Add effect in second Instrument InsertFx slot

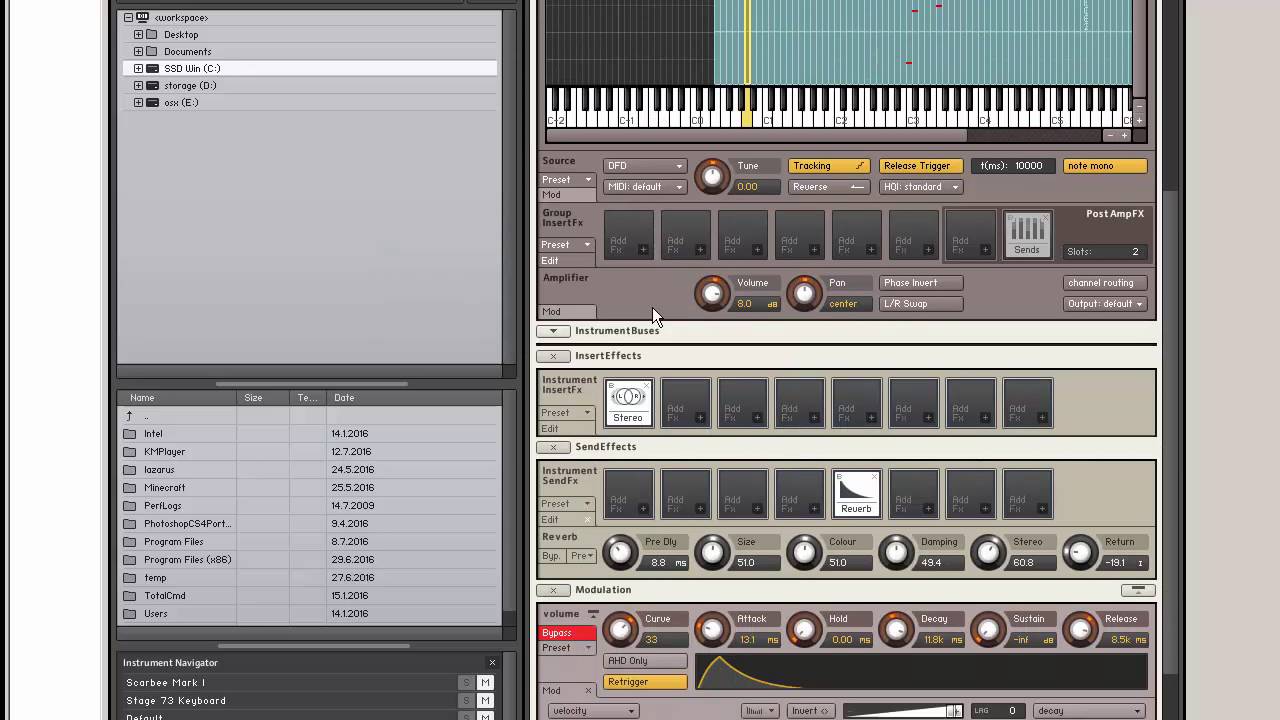[685, 403]
